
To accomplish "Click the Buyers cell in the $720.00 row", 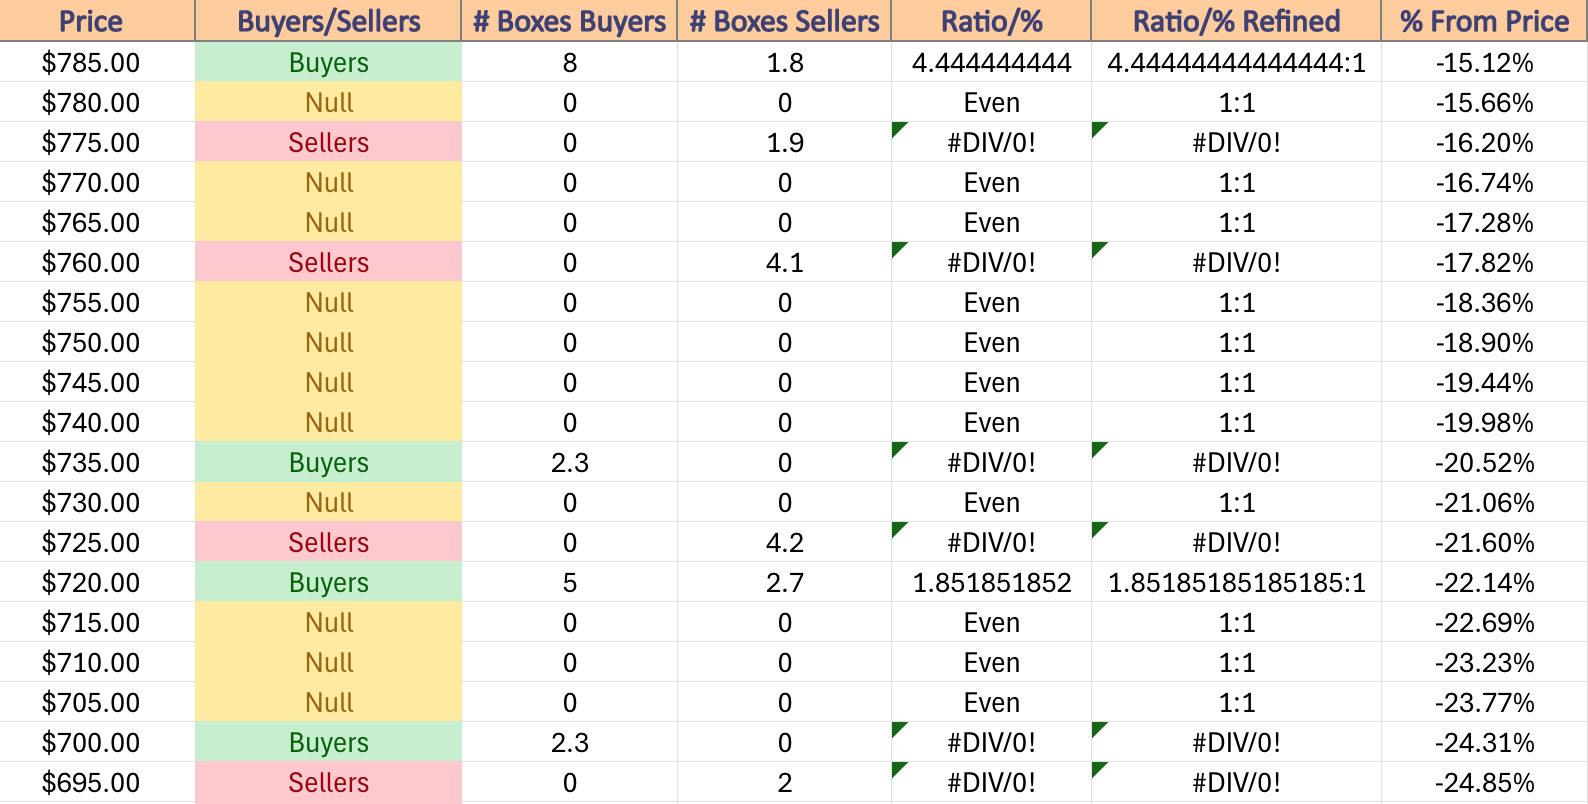I will tap(328, 582).
